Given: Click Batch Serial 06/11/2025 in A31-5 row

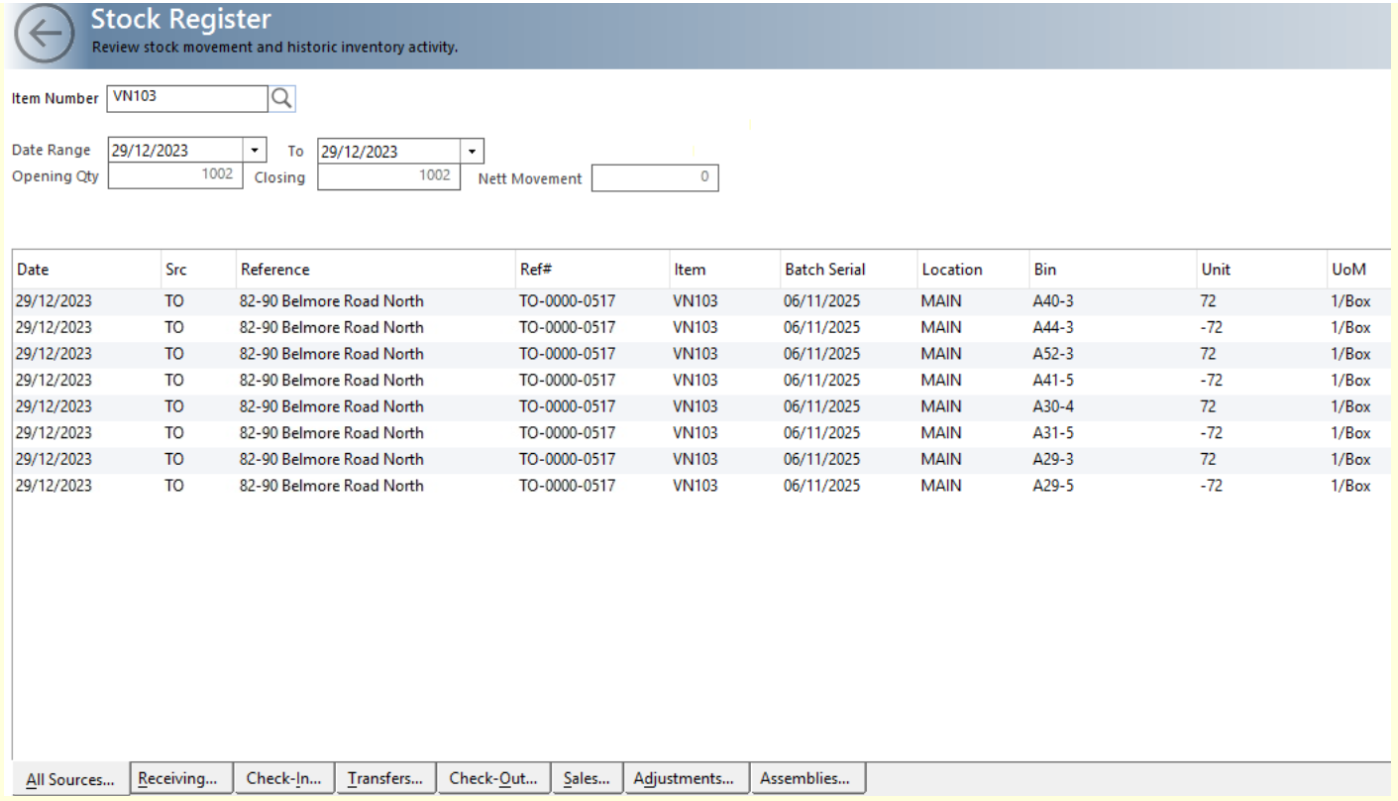Looking at the screenshot, I should 822,433.
